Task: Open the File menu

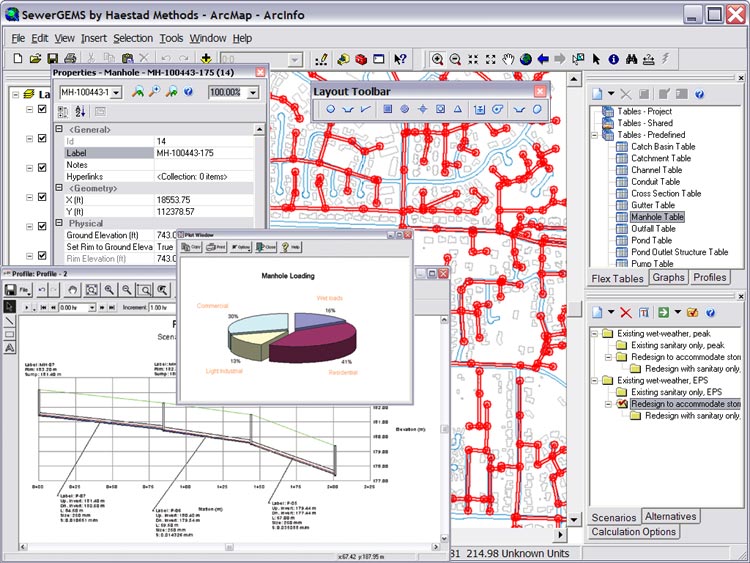Action: (x=18, y=38)
